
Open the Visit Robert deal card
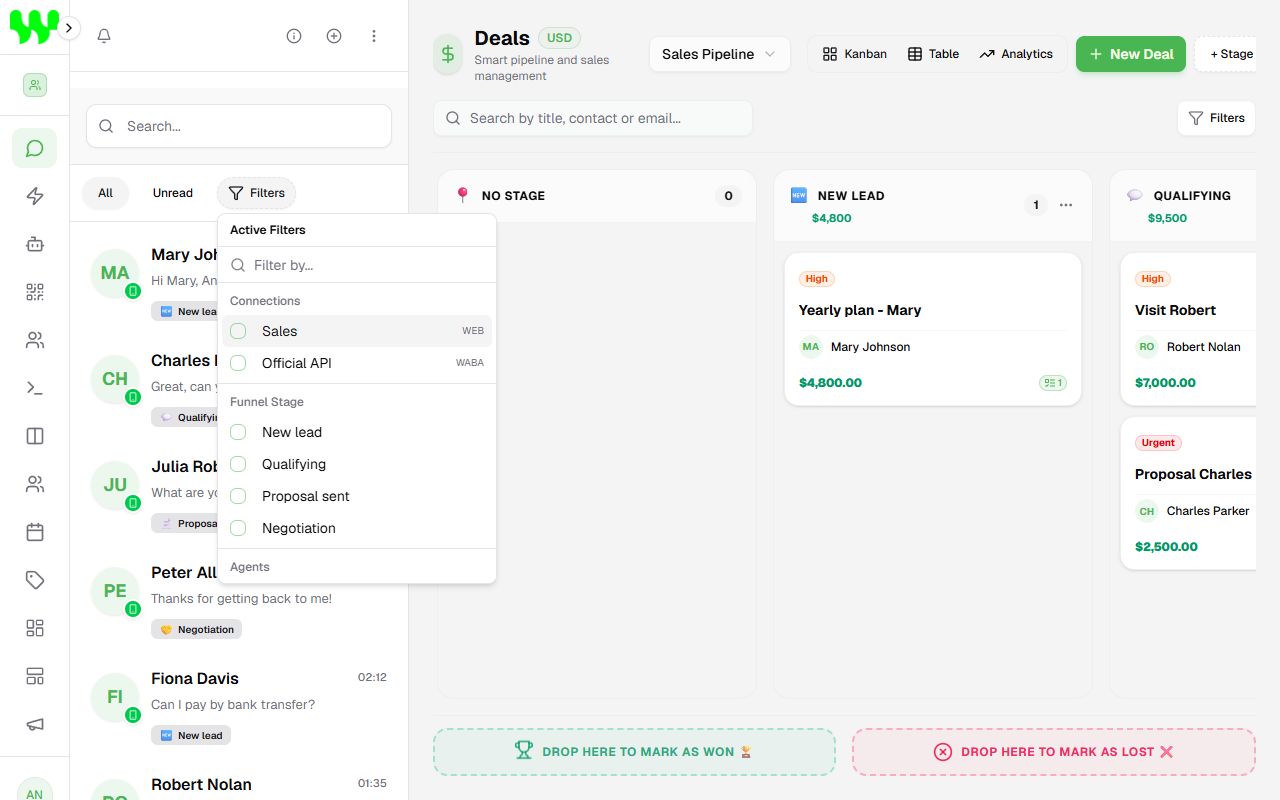[x=1188, y=329]
